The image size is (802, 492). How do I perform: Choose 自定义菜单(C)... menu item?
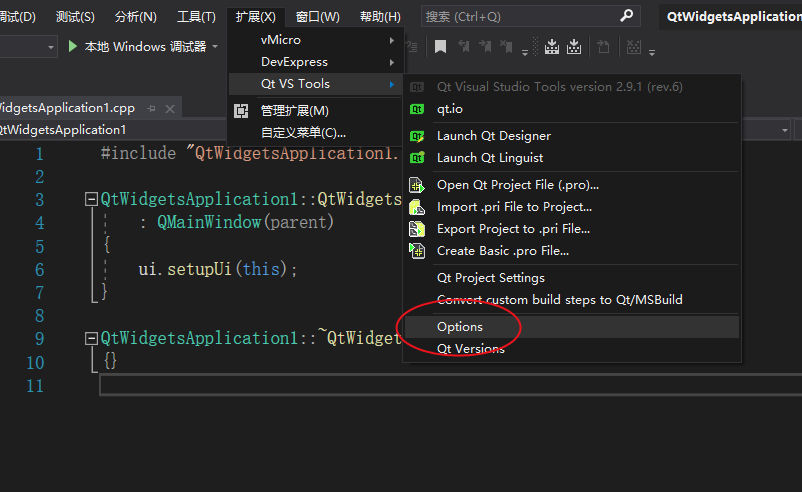click(316, 133)
